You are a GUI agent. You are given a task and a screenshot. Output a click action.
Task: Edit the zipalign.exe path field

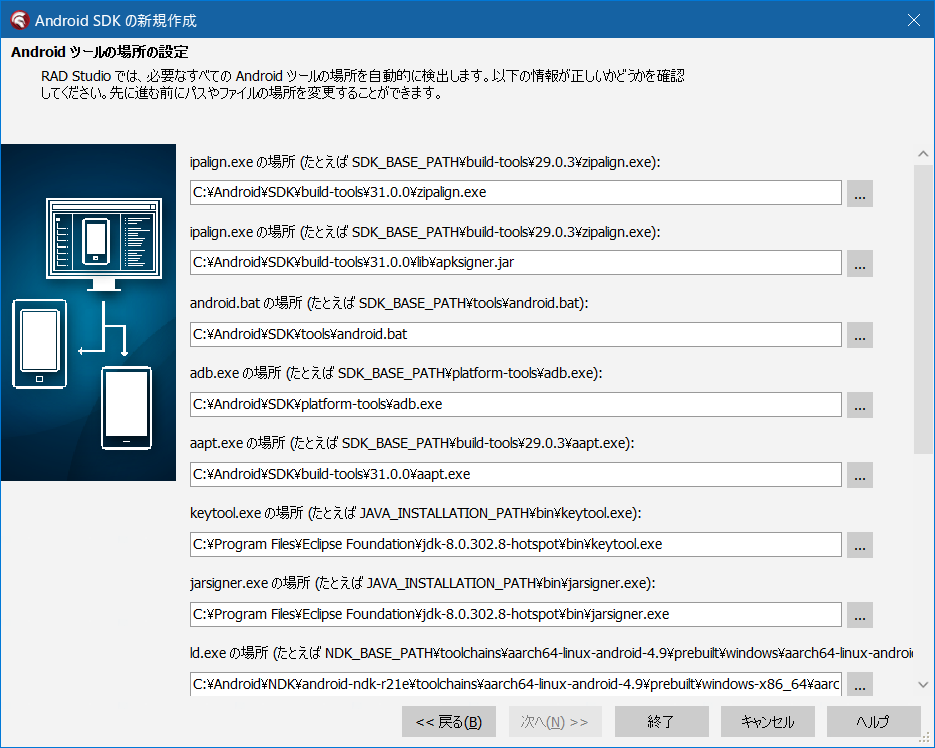[516, 193]
